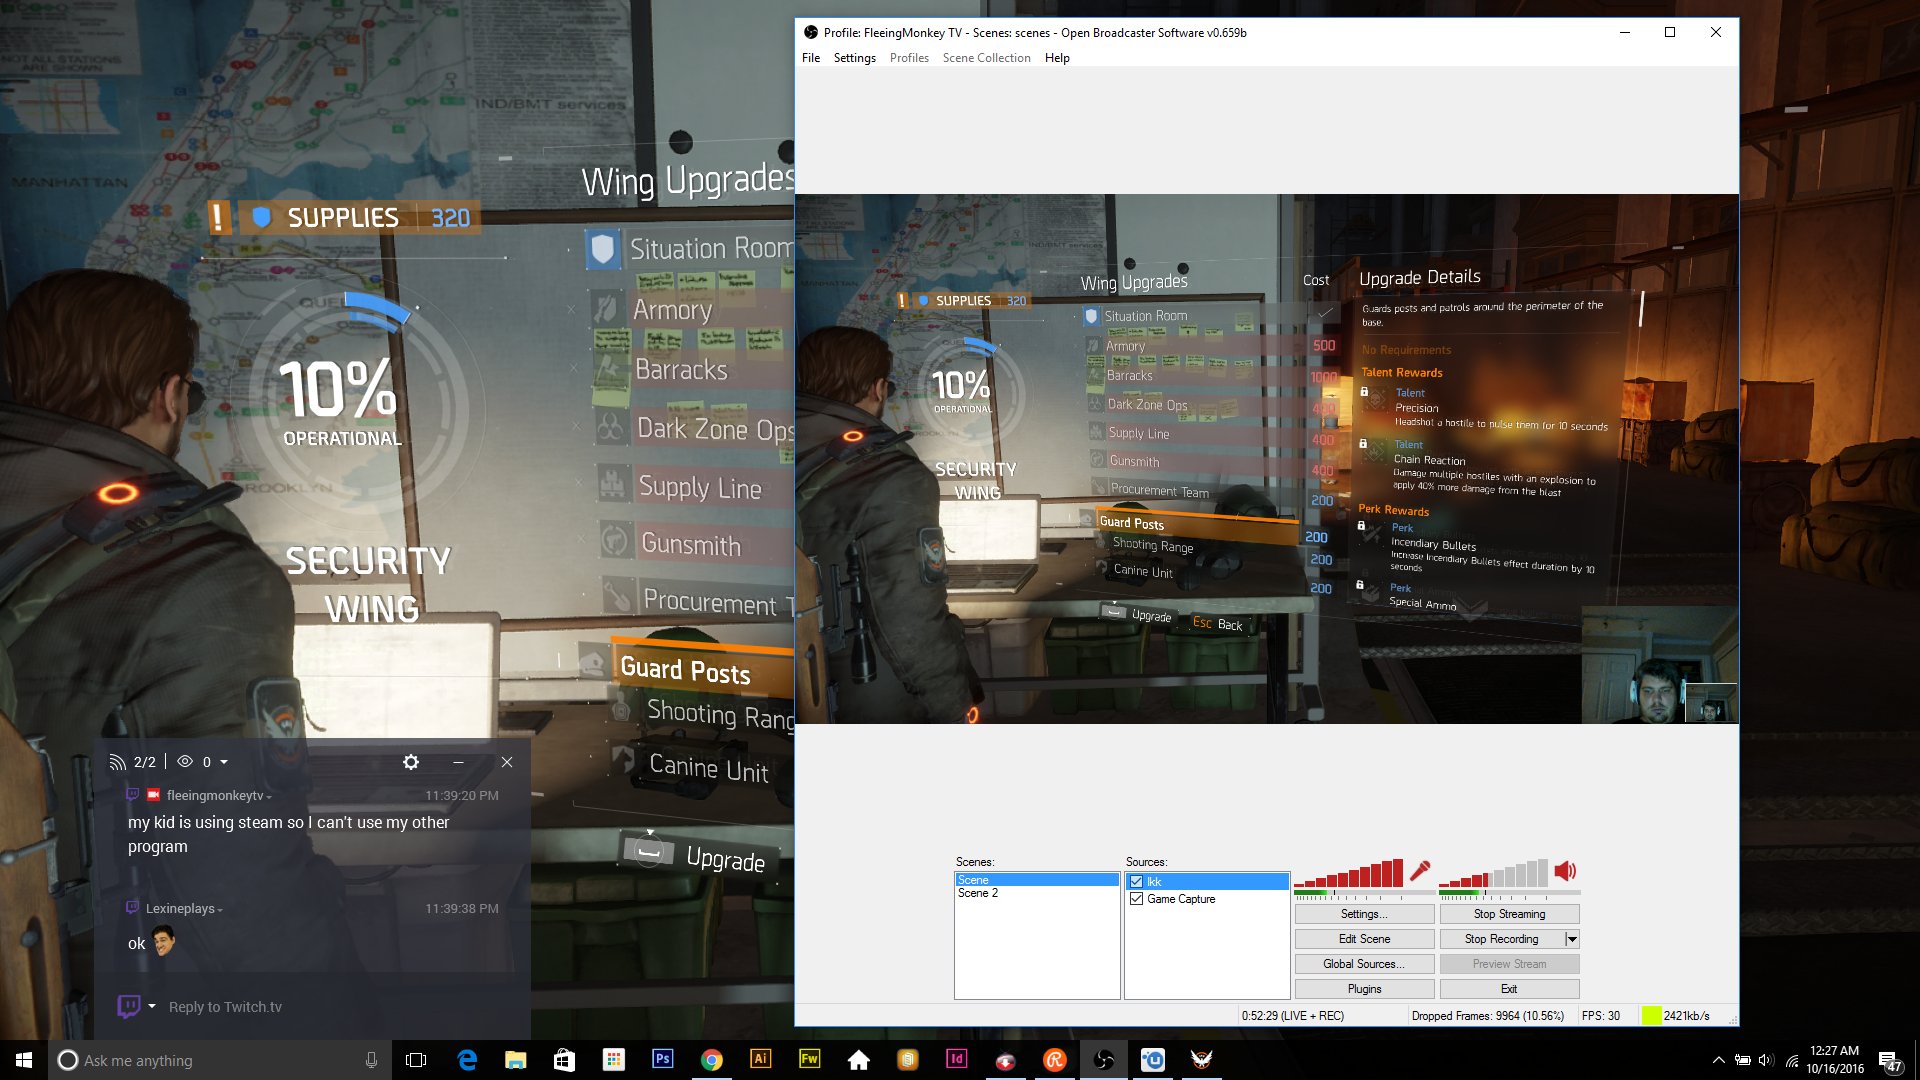Screen dimensions: 1920x1080
Task: Click the Preview Stream button in OBS
Action: tap(1509, 964)
